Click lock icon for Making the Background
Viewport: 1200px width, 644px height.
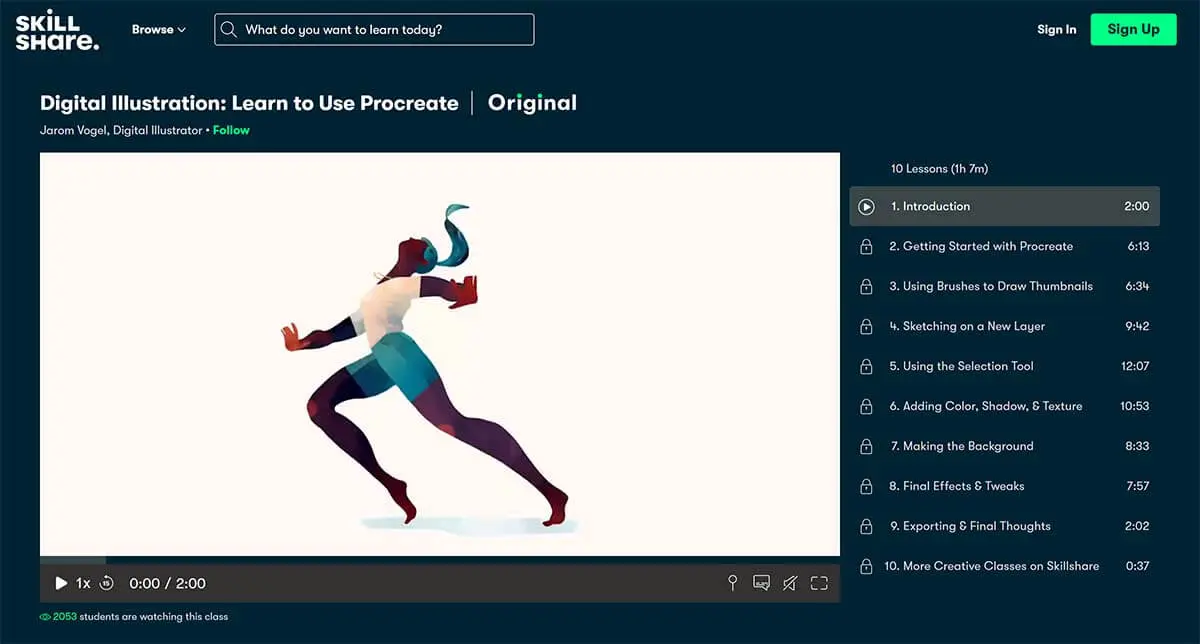867,447
